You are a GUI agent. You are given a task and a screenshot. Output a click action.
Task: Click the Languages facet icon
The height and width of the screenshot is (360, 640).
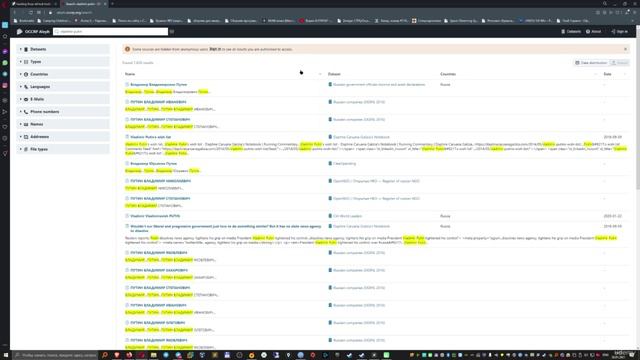click(x=26, y=87)
